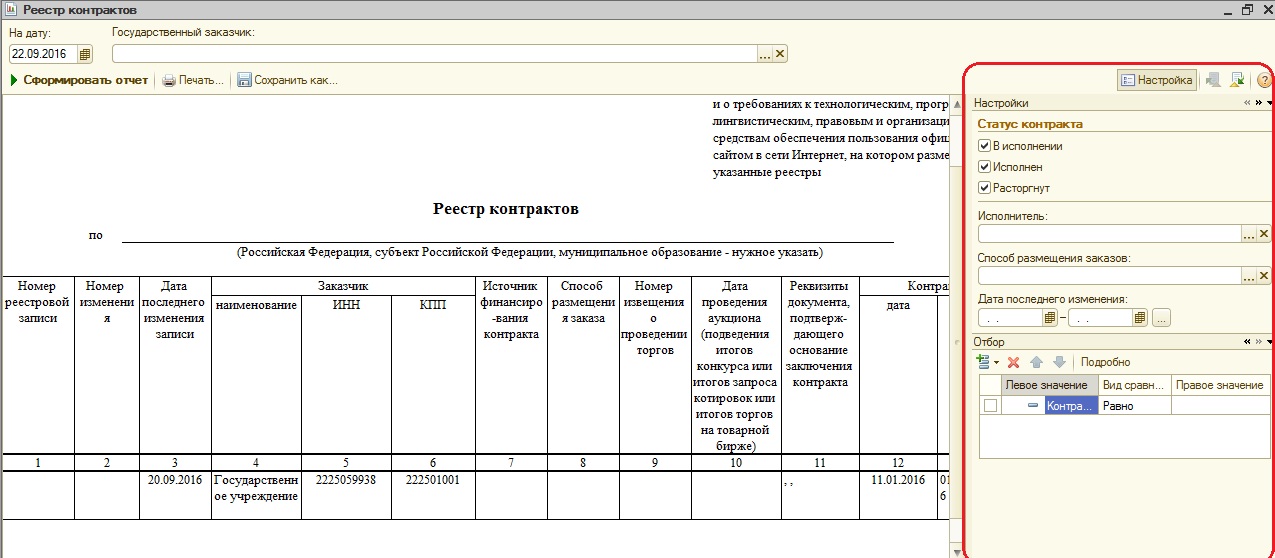The height and width of the screenshot is (558, 1275).
Task: Open the Печать... print command
Action: pyautogui.click(x=193, y=80)
